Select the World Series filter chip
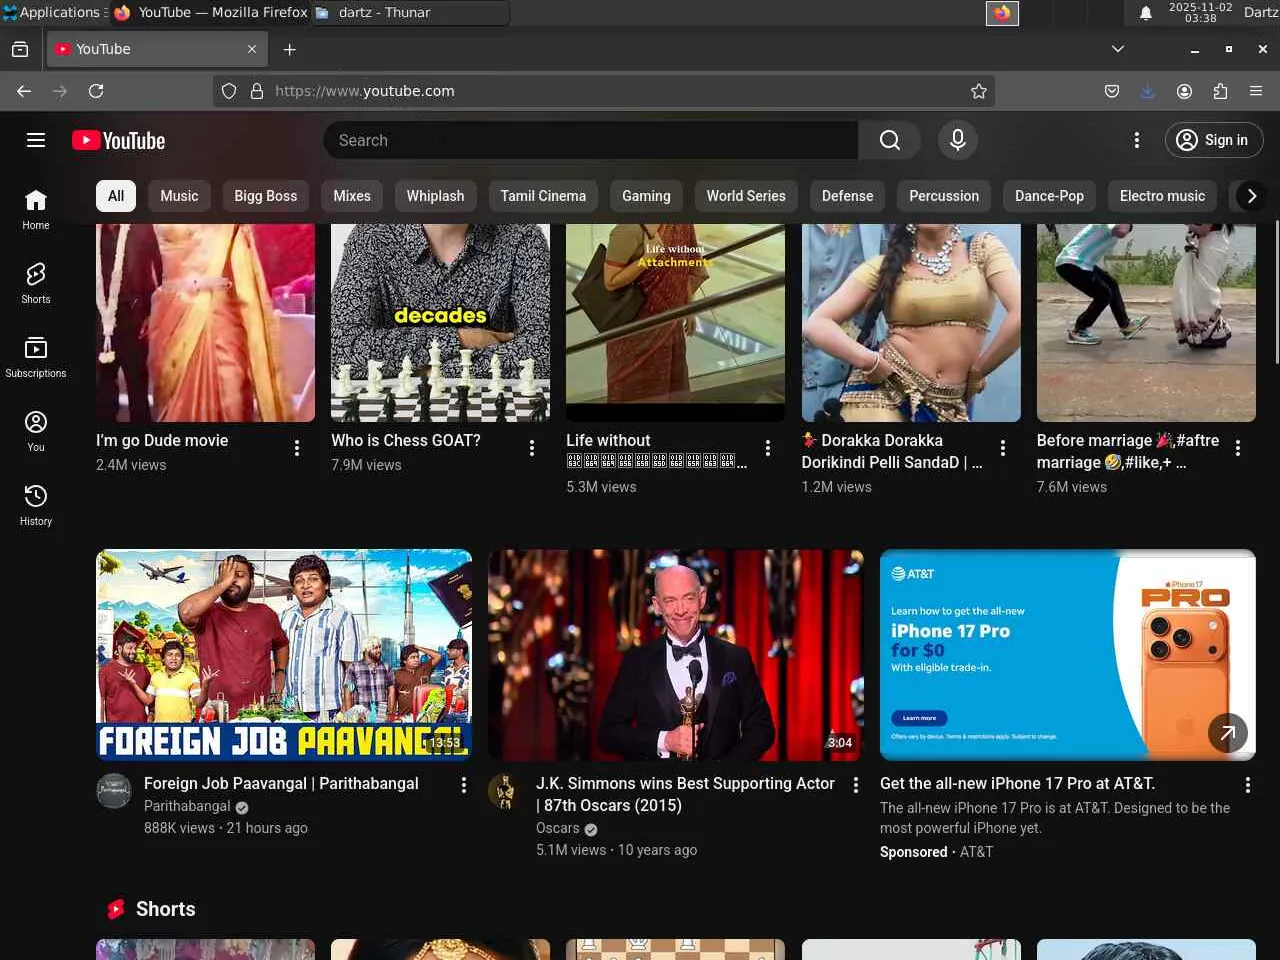The image size is (1280, 960). coord(746,196)
